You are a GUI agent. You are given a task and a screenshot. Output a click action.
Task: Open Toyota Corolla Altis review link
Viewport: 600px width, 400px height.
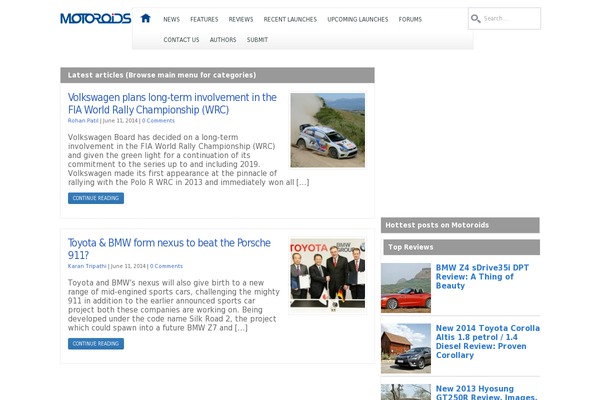pos(488,341)
